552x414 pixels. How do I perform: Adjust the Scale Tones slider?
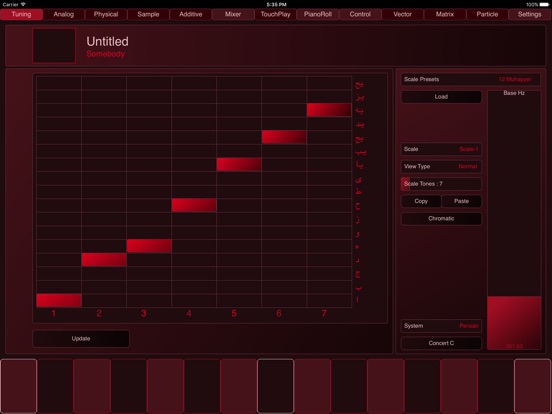pos(441,184)
